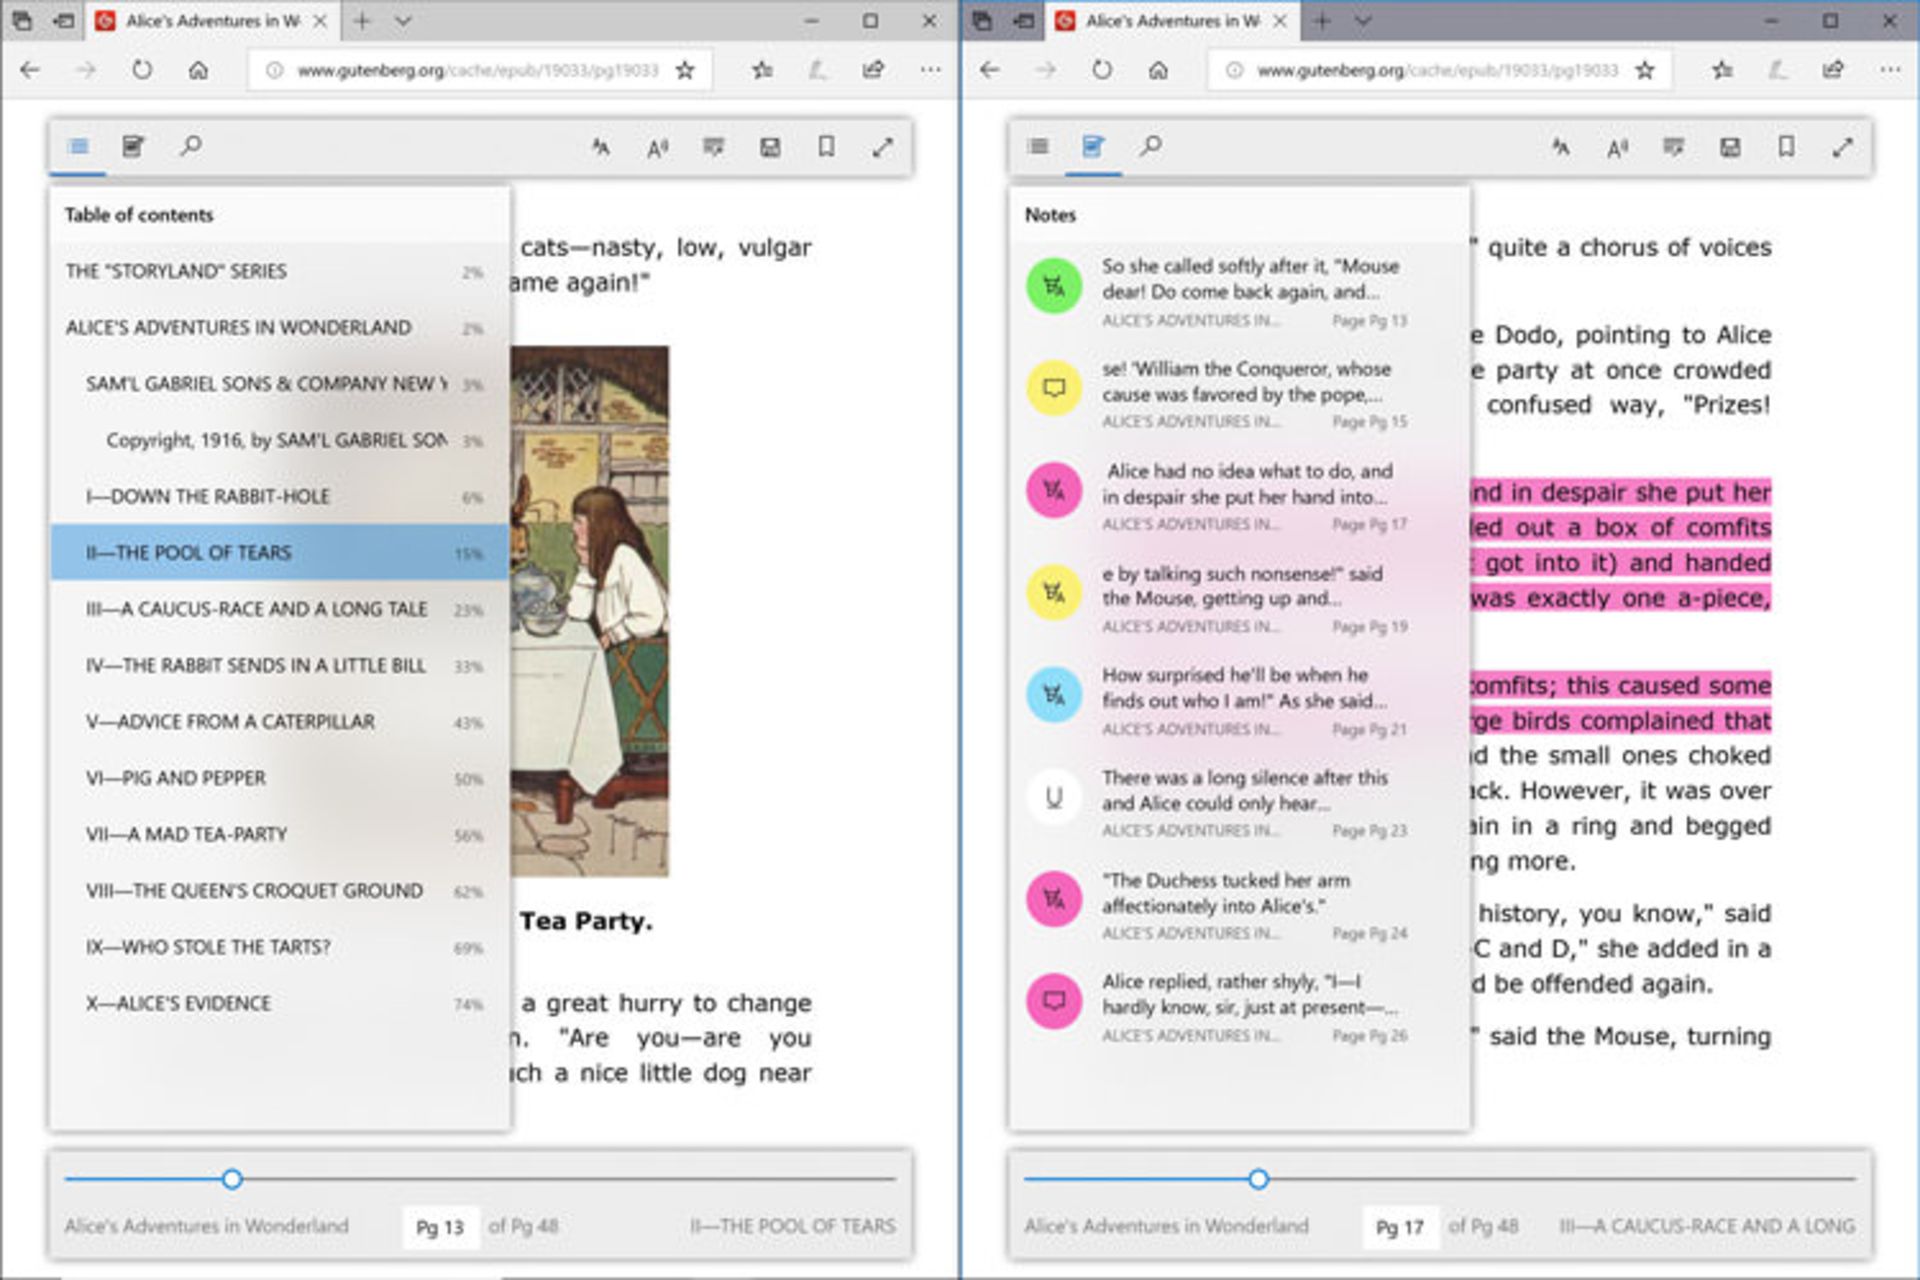1920x1280 pixels.
Task: Open the Notes panel in right window
Action: (x=1091, y=147)
